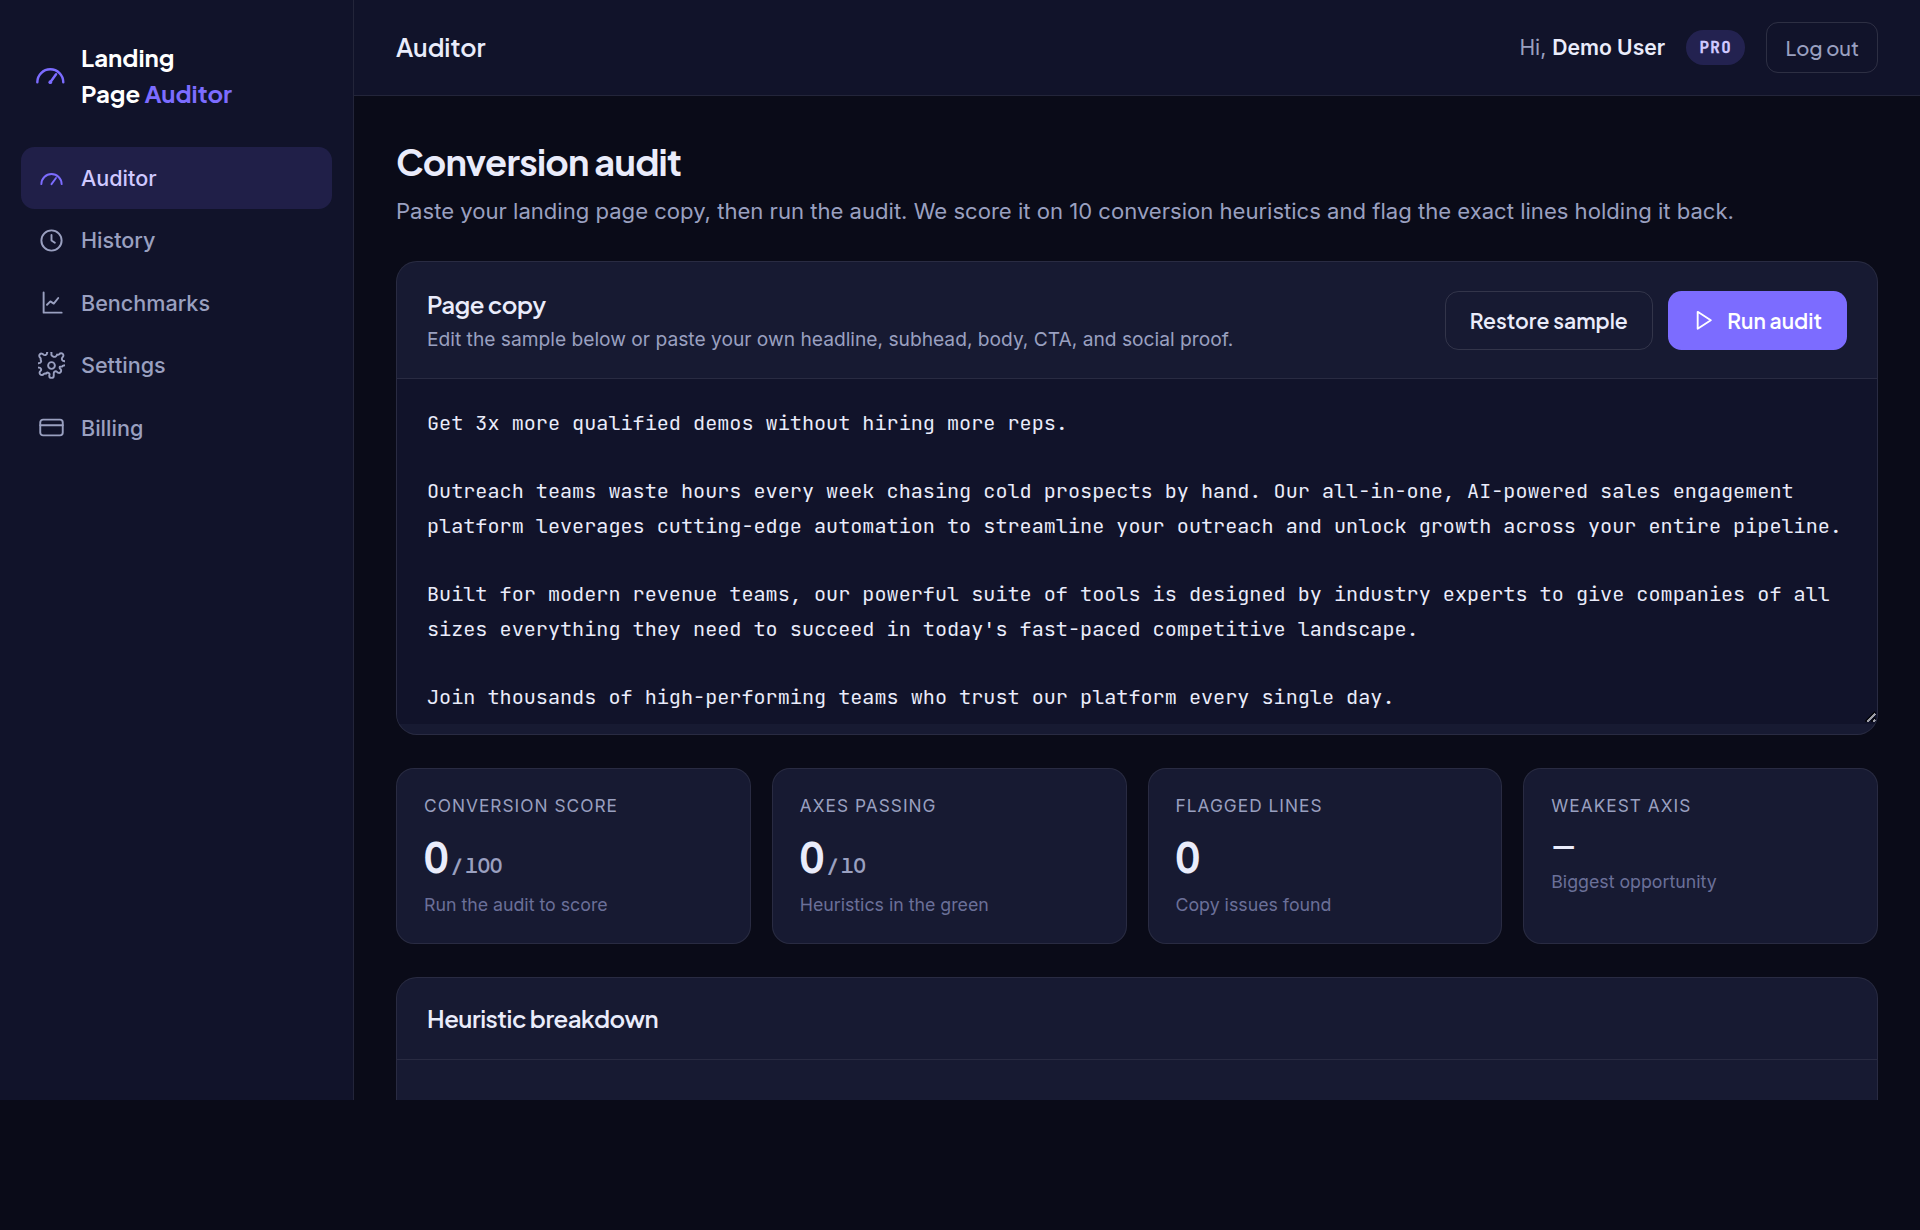Click the Axes Passing card

(x=949, y=856)
